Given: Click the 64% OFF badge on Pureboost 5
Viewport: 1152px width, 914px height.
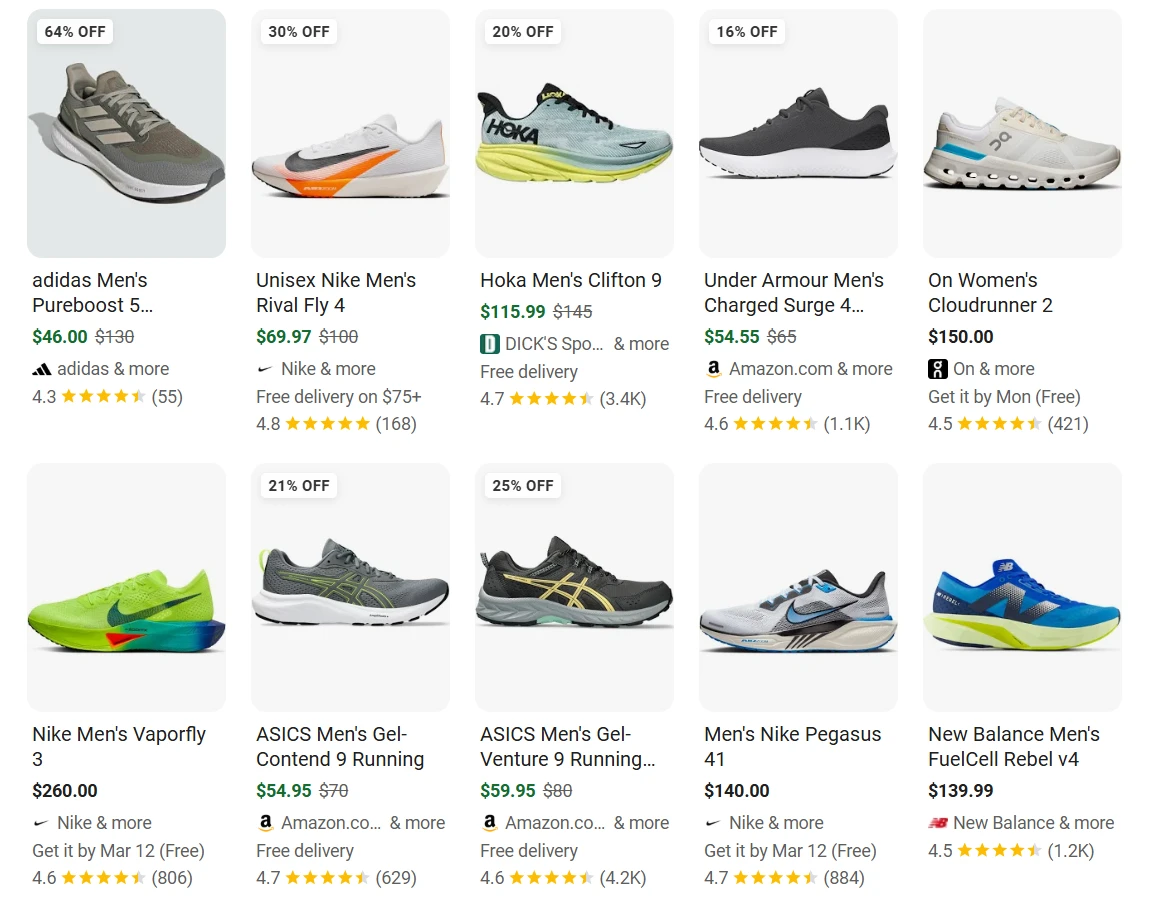Looking at the screenshot, I should 74,31.
